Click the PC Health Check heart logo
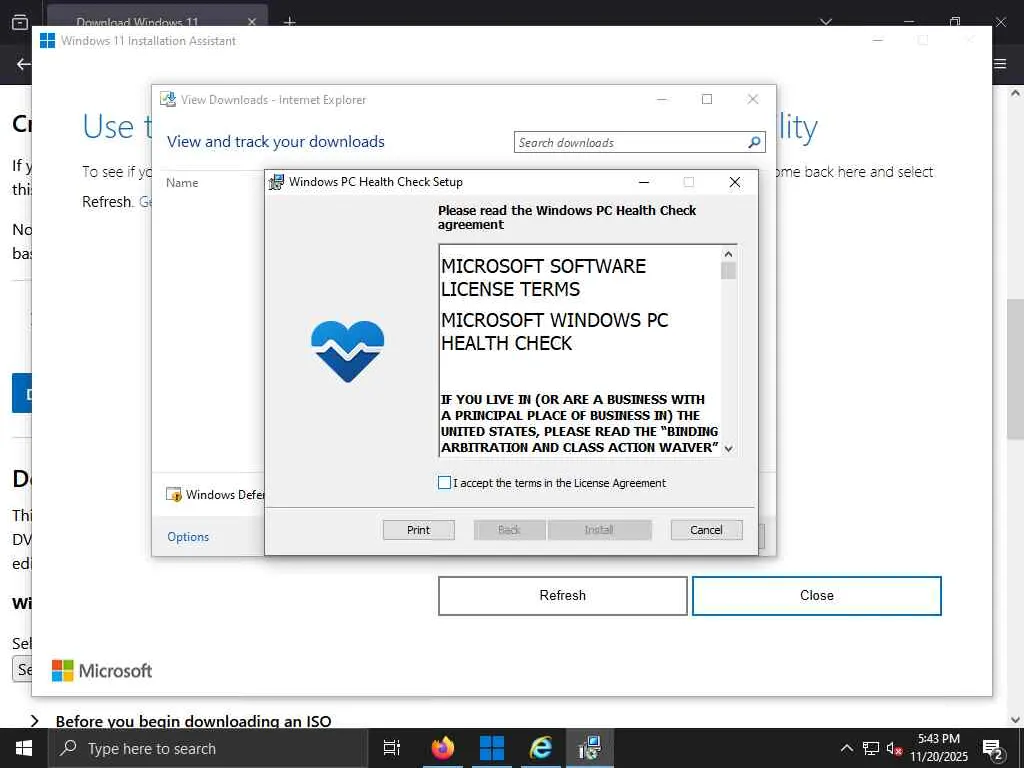This screenshot has height=768, width=1024. click(x=347, y=351)
